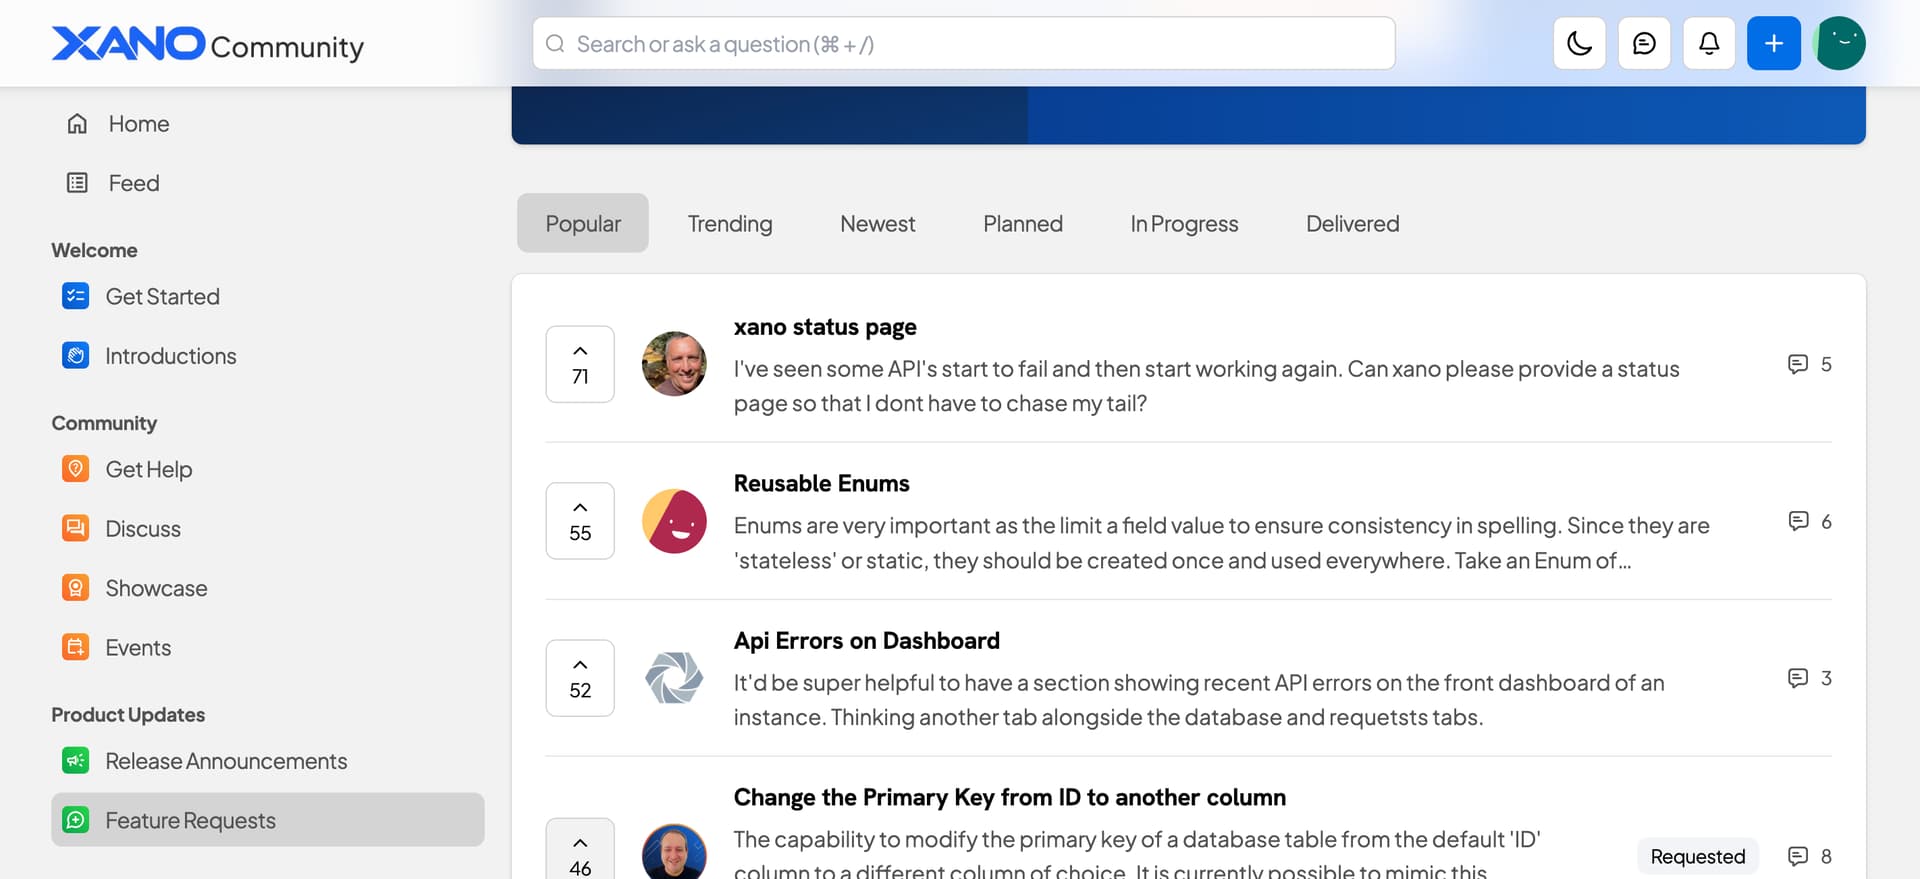
Task: Open the notifications bell
Action: 1709,44
